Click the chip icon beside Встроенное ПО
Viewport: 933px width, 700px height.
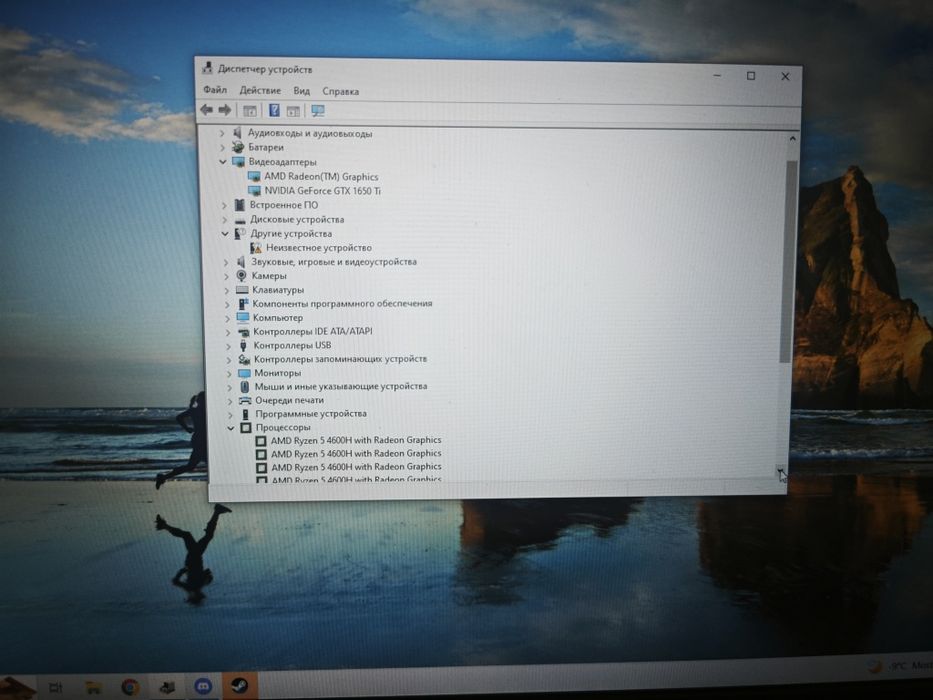239,205
